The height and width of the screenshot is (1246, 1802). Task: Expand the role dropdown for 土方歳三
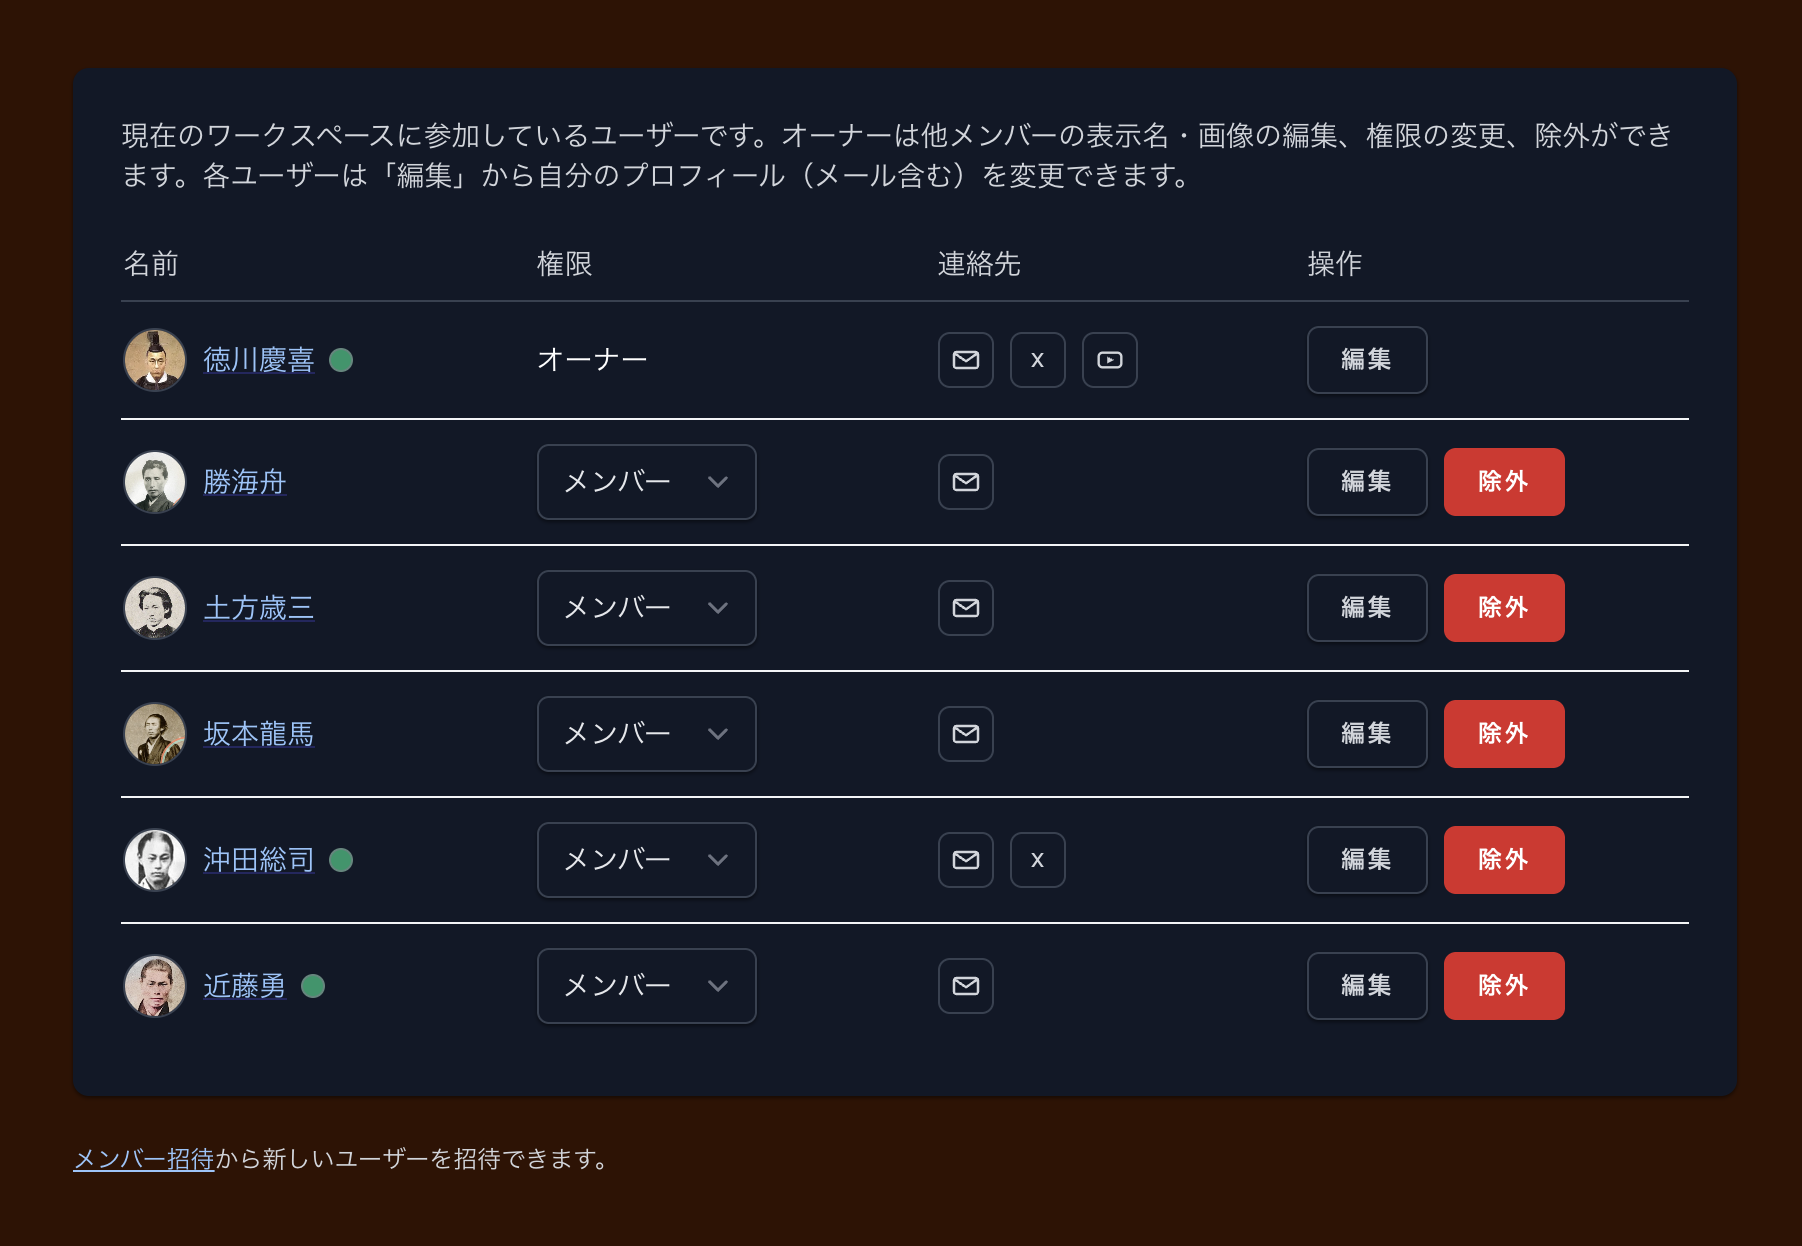coord(646,608)
